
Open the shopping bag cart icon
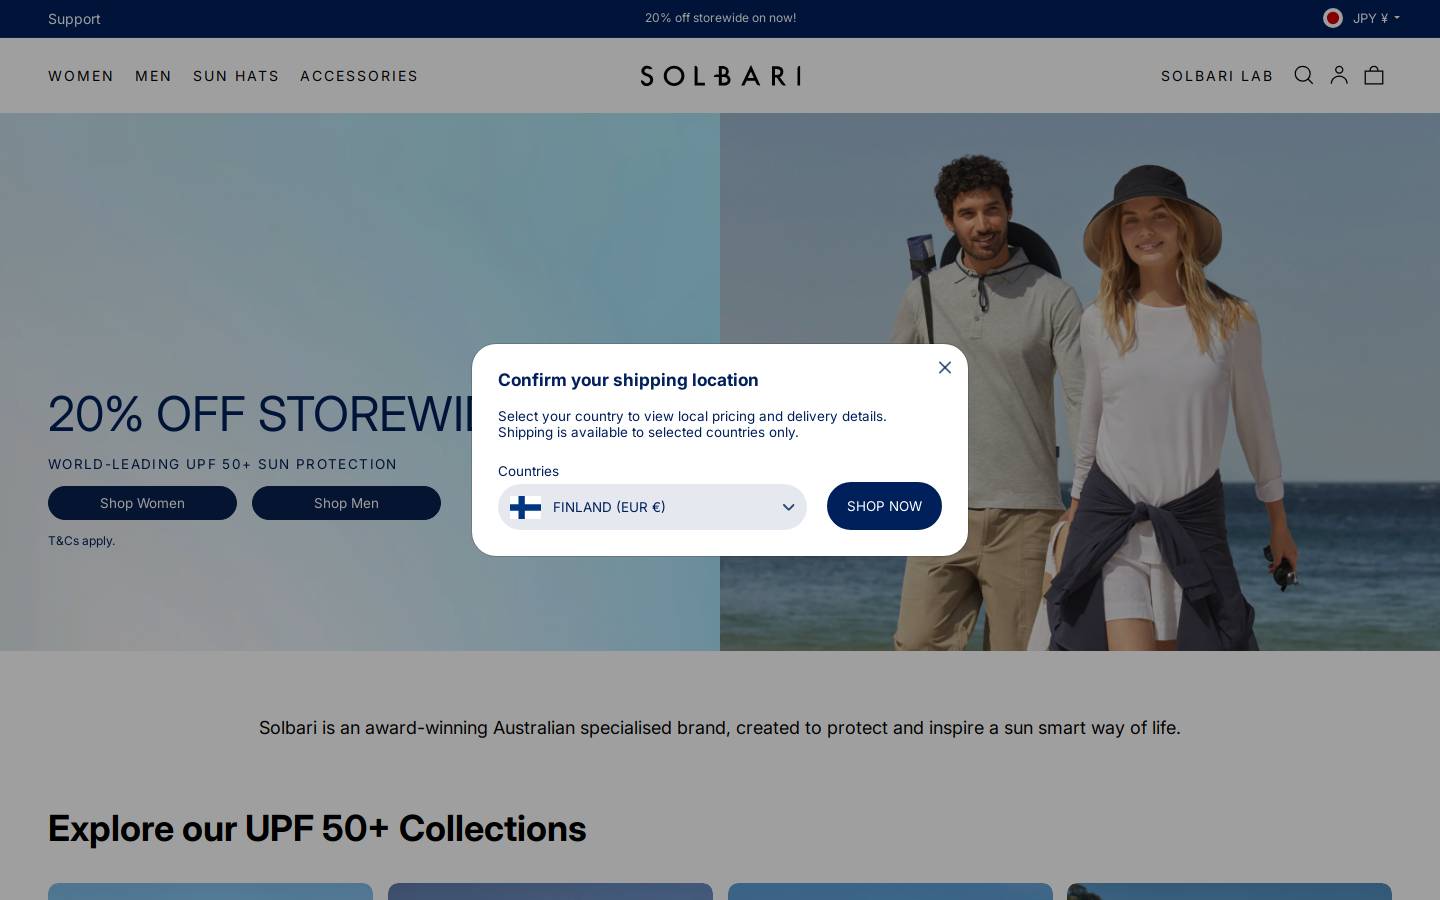1374,75
